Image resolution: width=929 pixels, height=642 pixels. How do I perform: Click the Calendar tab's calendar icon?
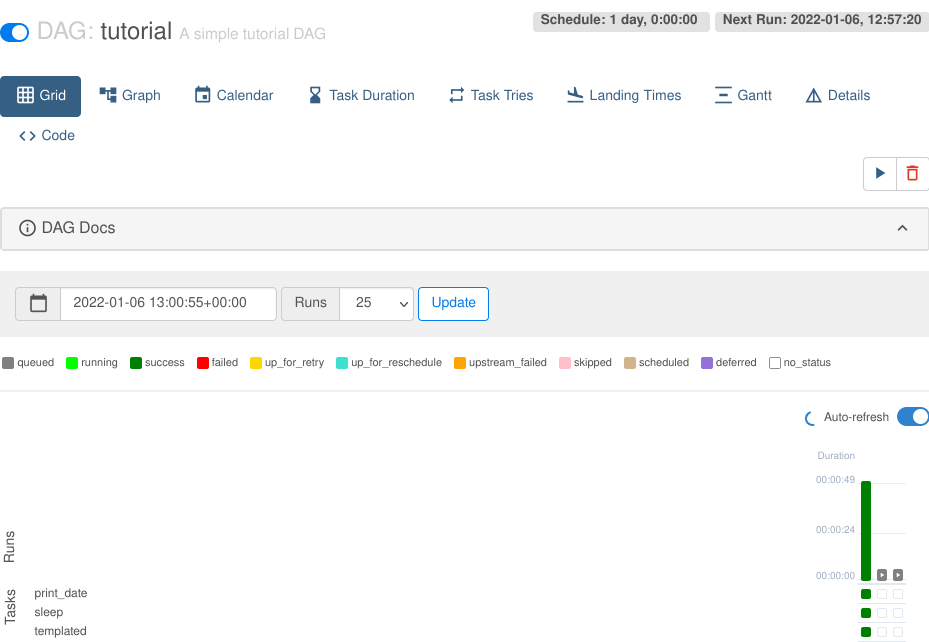click(203, 95)
